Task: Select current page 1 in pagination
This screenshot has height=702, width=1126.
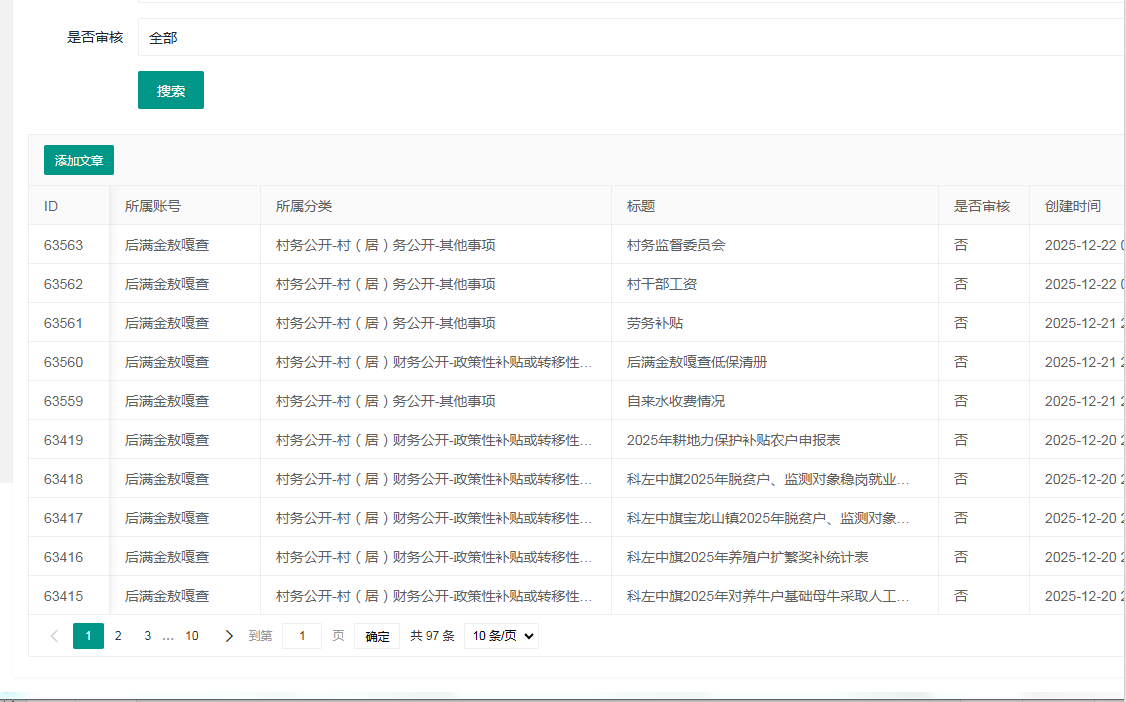Action: 88,636
